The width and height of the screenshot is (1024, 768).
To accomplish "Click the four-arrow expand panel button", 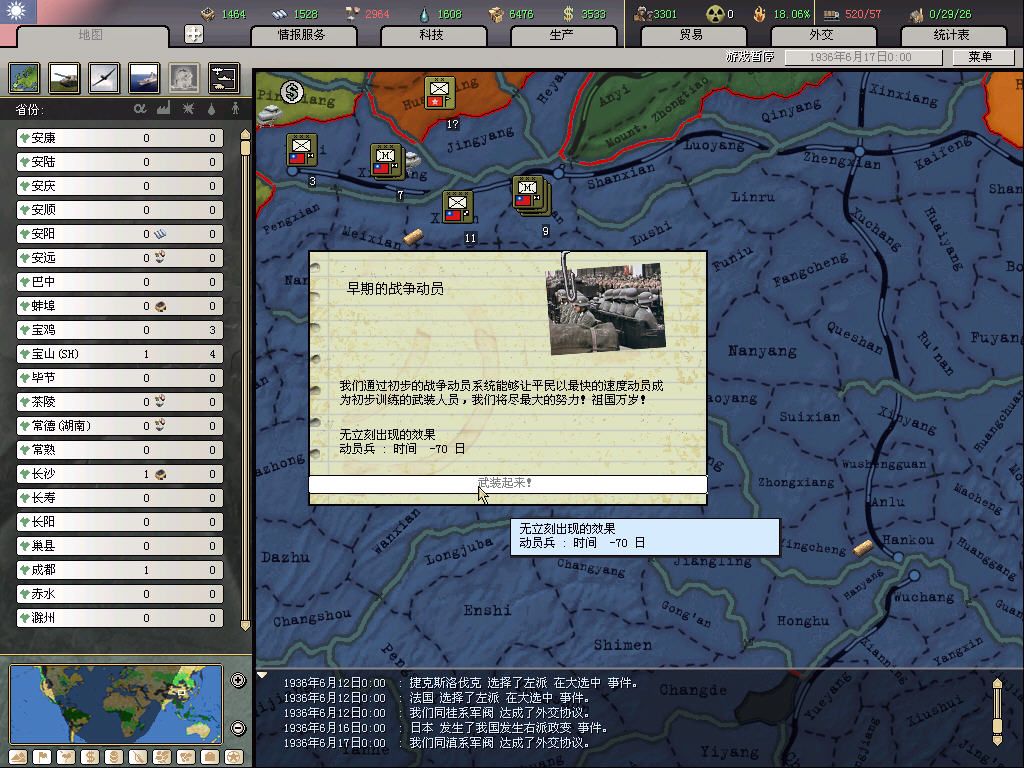I will (x=194, y=34).
